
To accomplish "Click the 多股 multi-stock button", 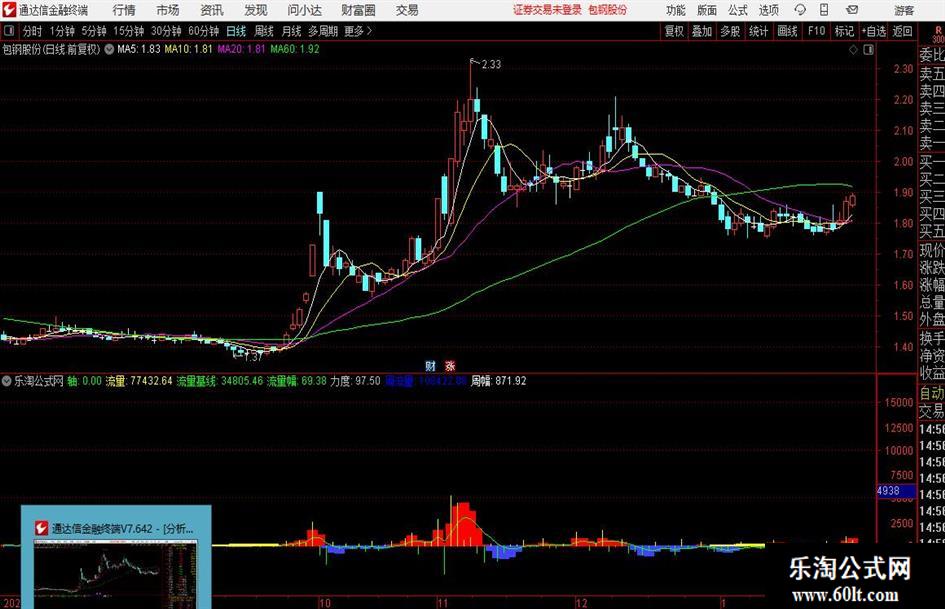I will tap(730, 31).
